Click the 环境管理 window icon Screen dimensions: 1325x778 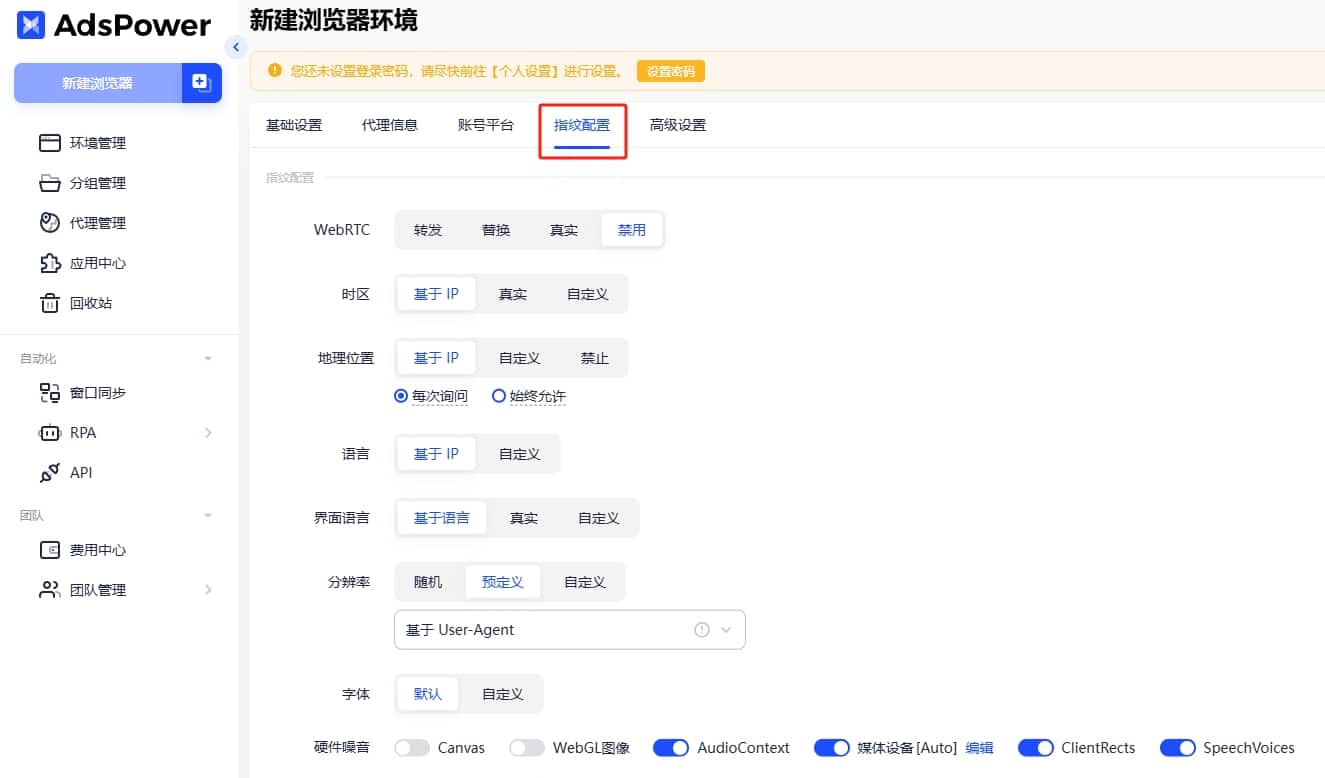[x=49, y=143]
